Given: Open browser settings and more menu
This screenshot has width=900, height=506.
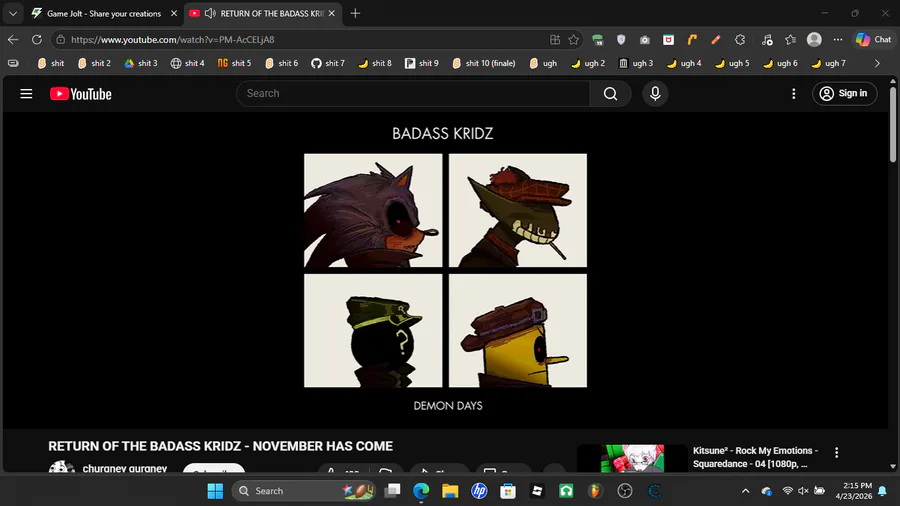Looking at the screenshot, I should pyautogui.click(x=838, y=40).
